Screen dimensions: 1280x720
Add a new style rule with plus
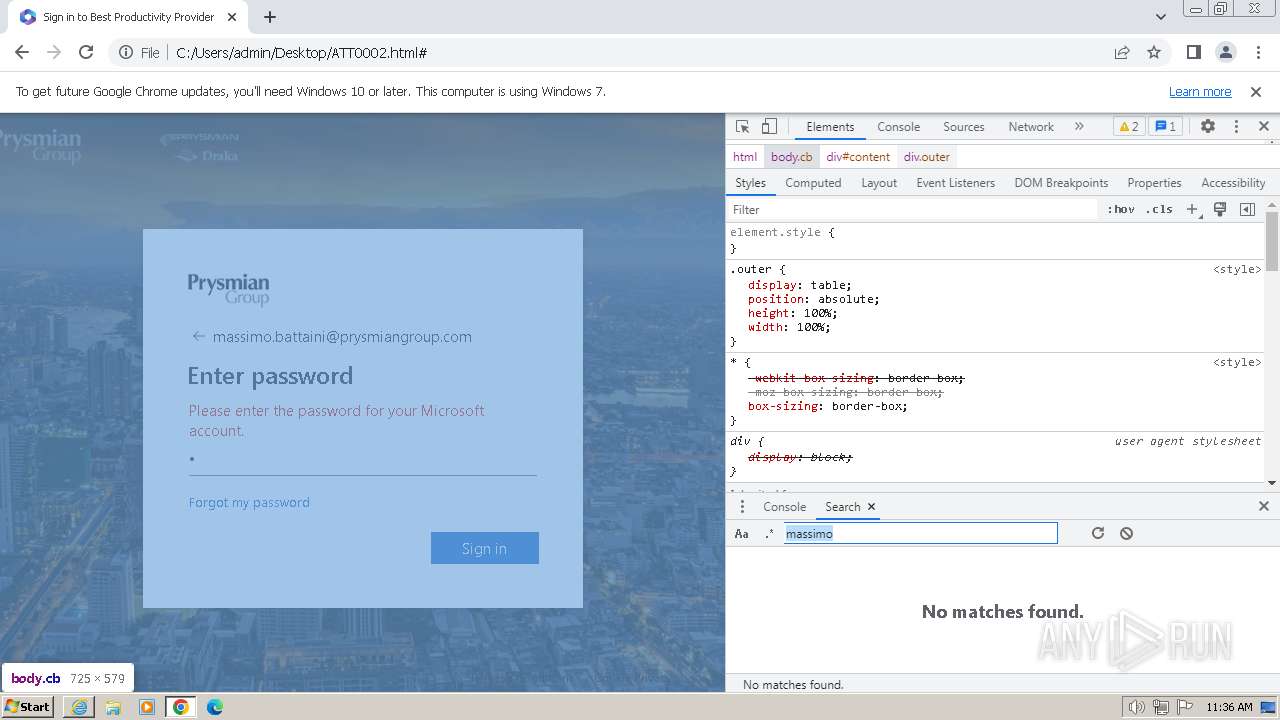(1192, 210)
